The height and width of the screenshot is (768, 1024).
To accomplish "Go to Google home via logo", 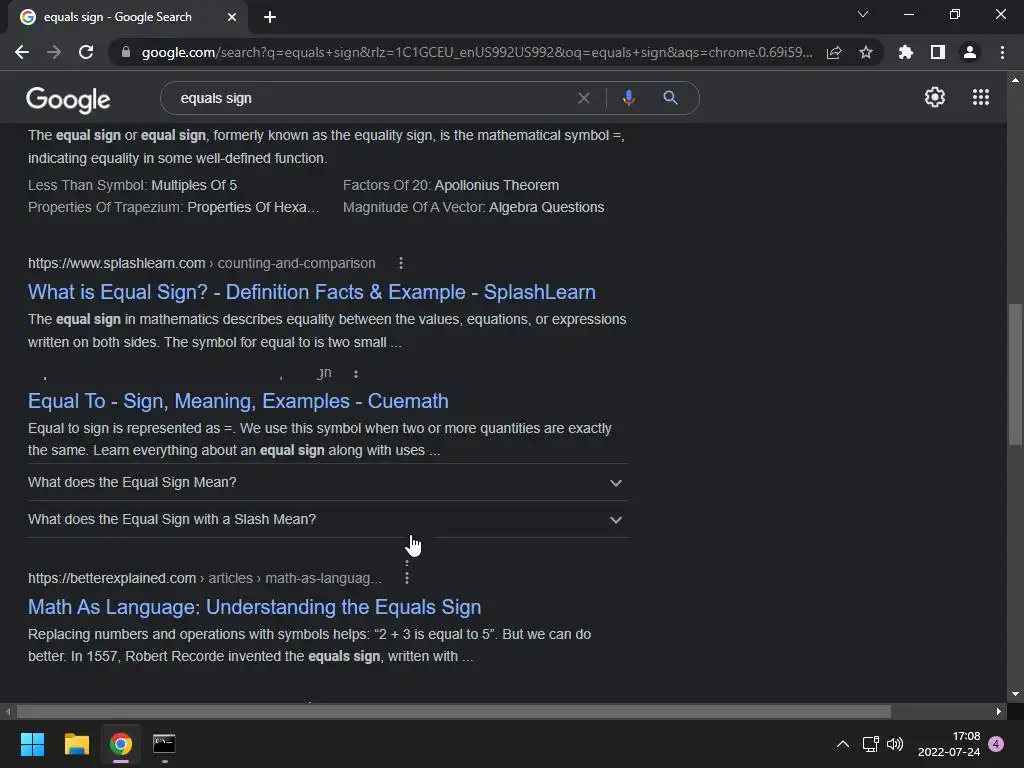I will click(x=68, y=99).
